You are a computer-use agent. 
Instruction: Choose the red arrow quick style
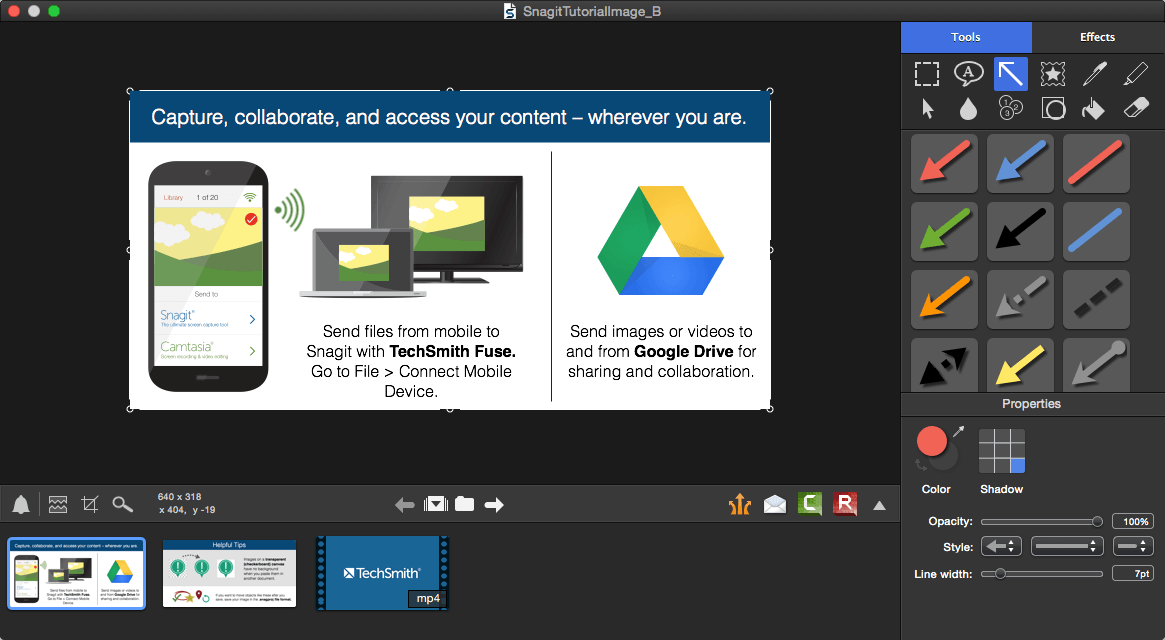tap(944, 164)
